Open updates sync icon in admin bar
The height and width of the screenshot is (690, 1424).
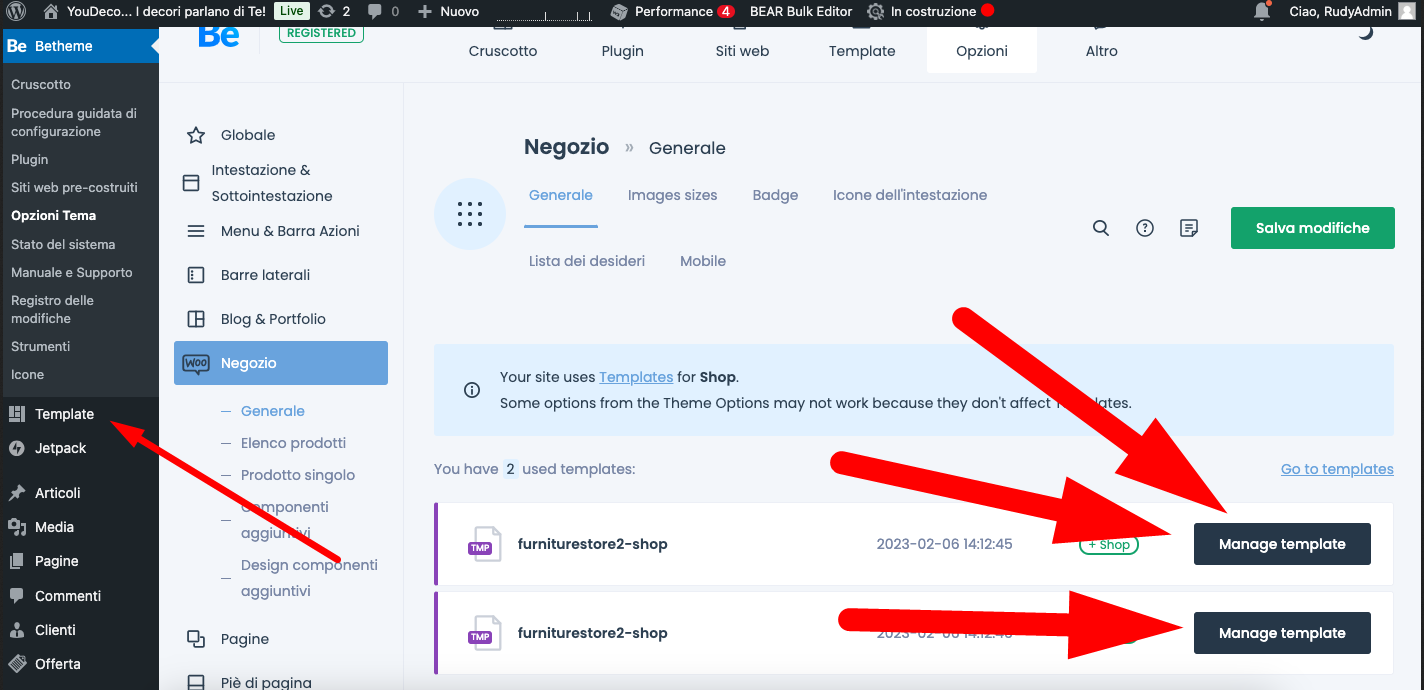pos(326,11)
